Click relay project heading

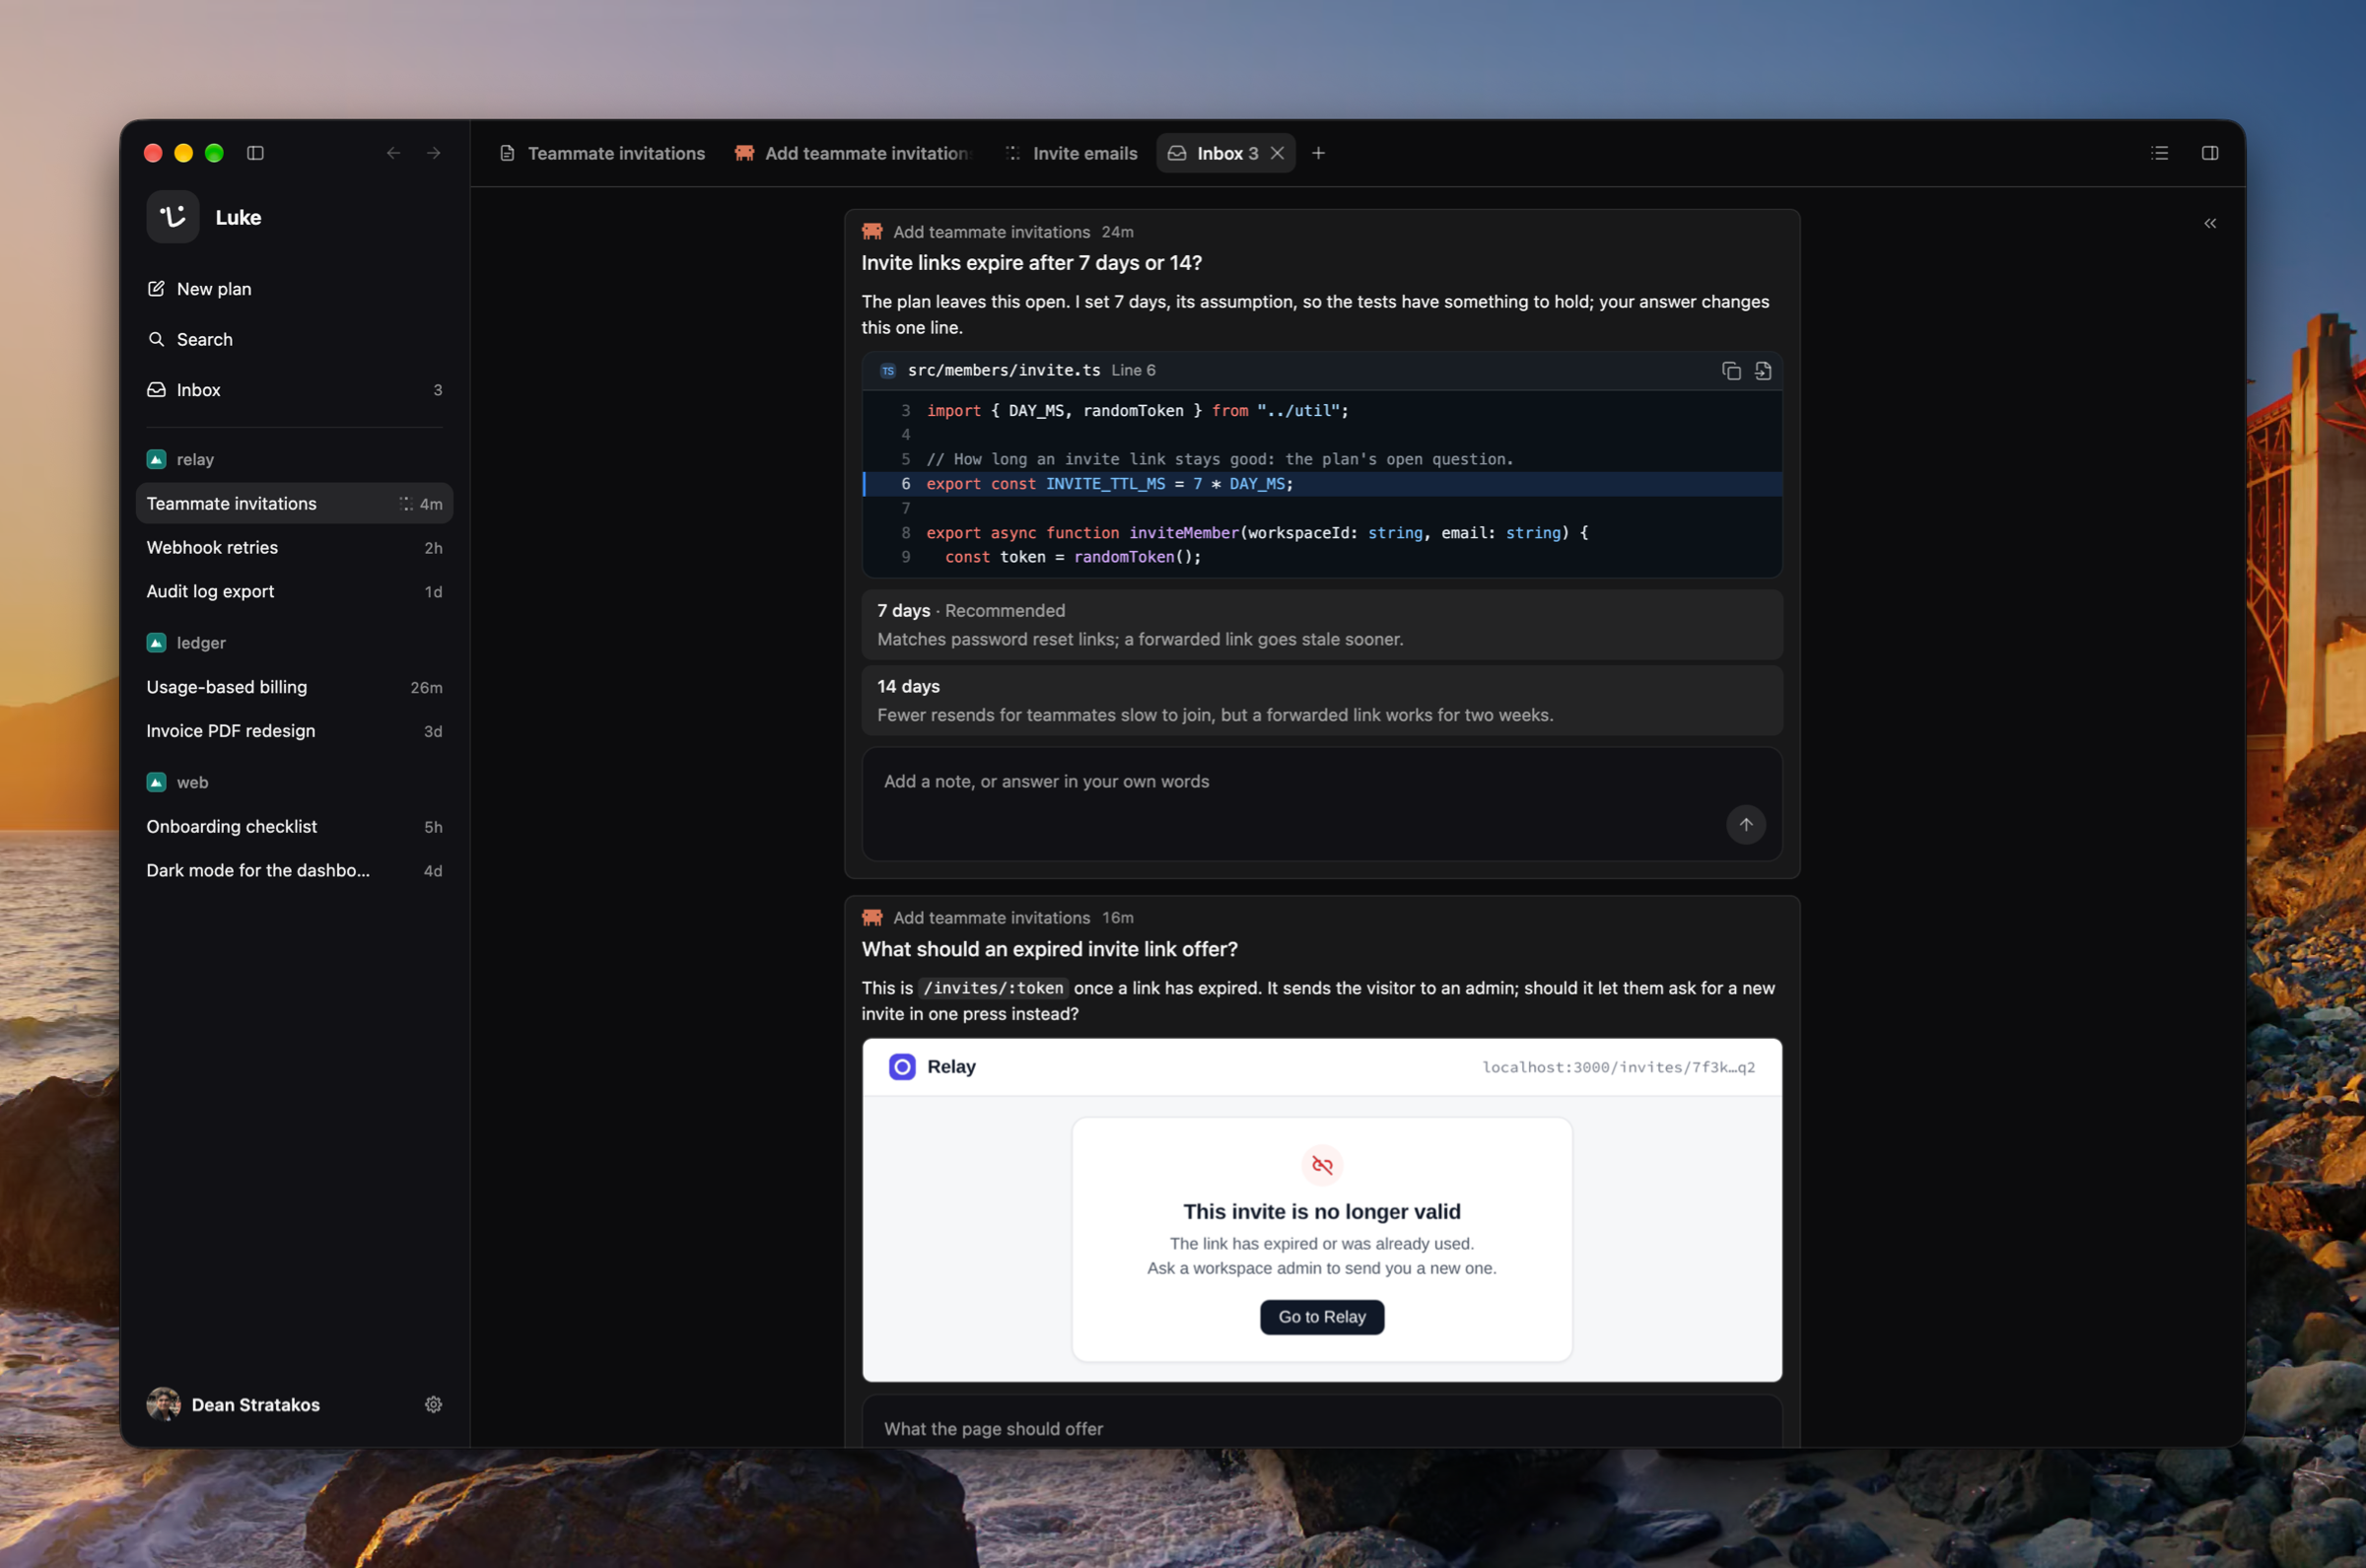click(195, 459)
